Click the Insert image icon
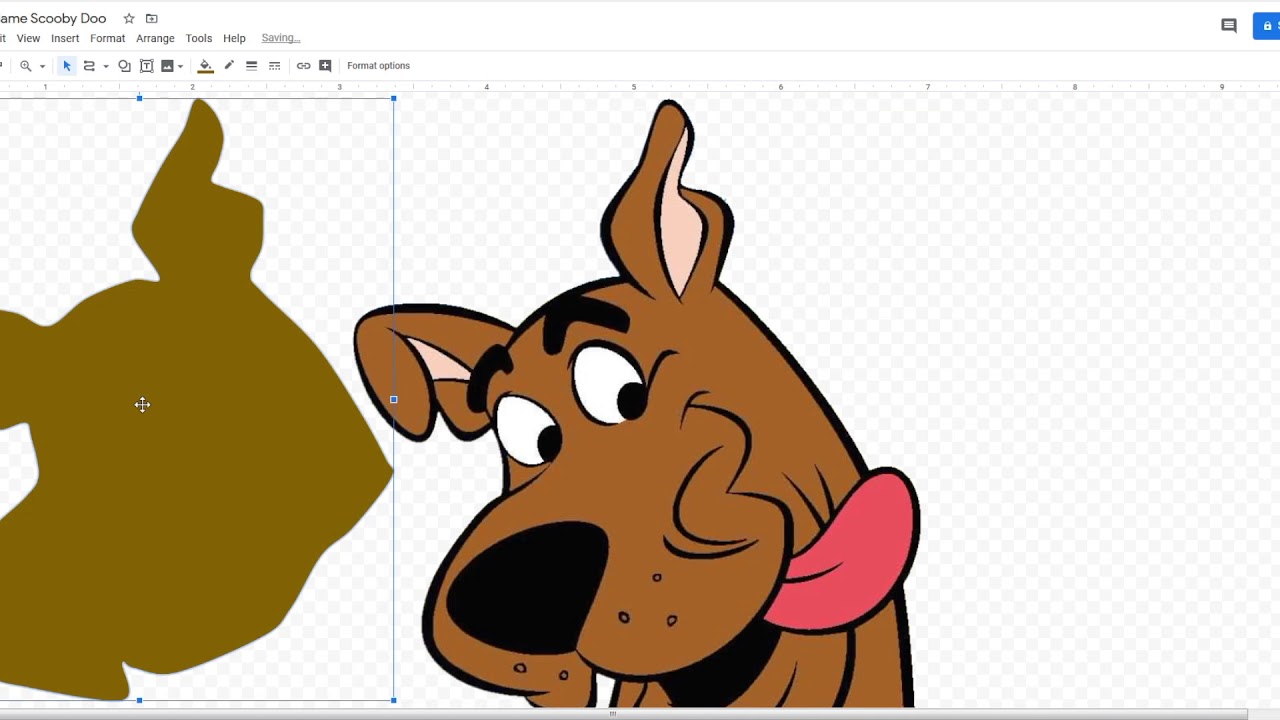This screenshot has height=720, width=1280. [167, 66]
